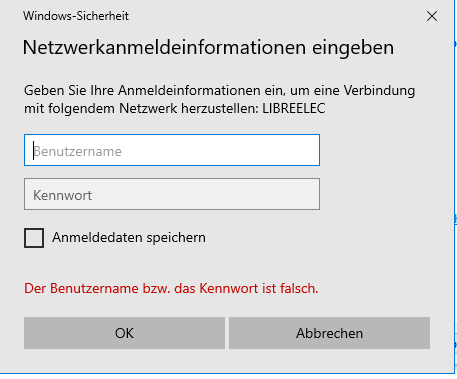Place the cursor at the Benutzername placeholder text
Screen dimensions: 457x379
pos(78,151)
